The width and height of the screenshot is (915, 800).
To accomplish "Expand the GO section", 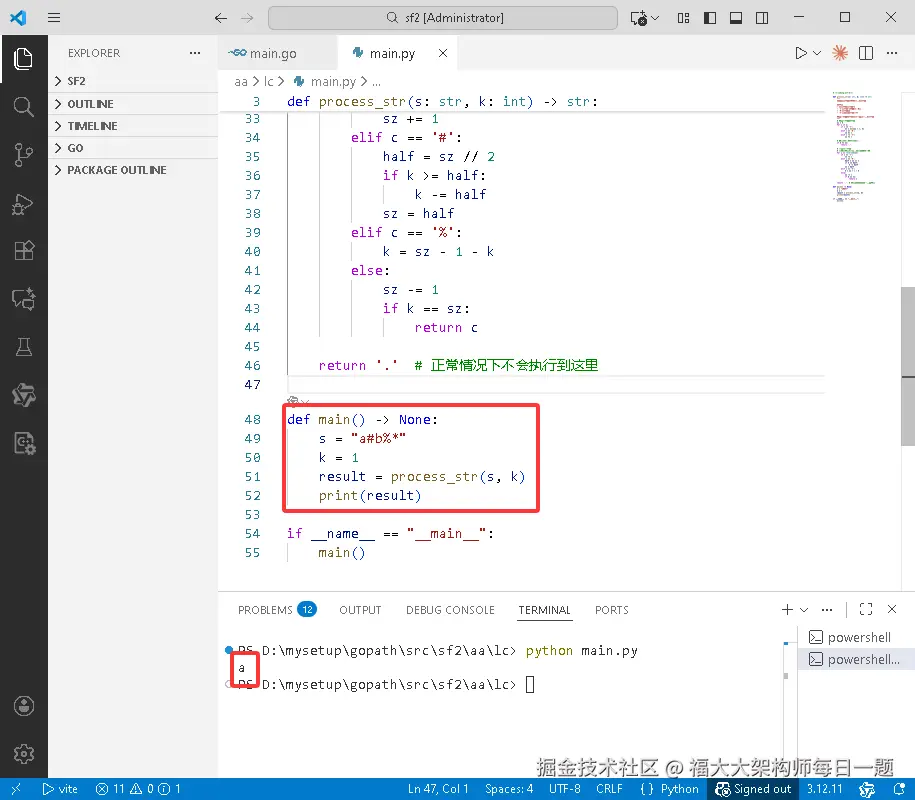I will click(133, 148).
